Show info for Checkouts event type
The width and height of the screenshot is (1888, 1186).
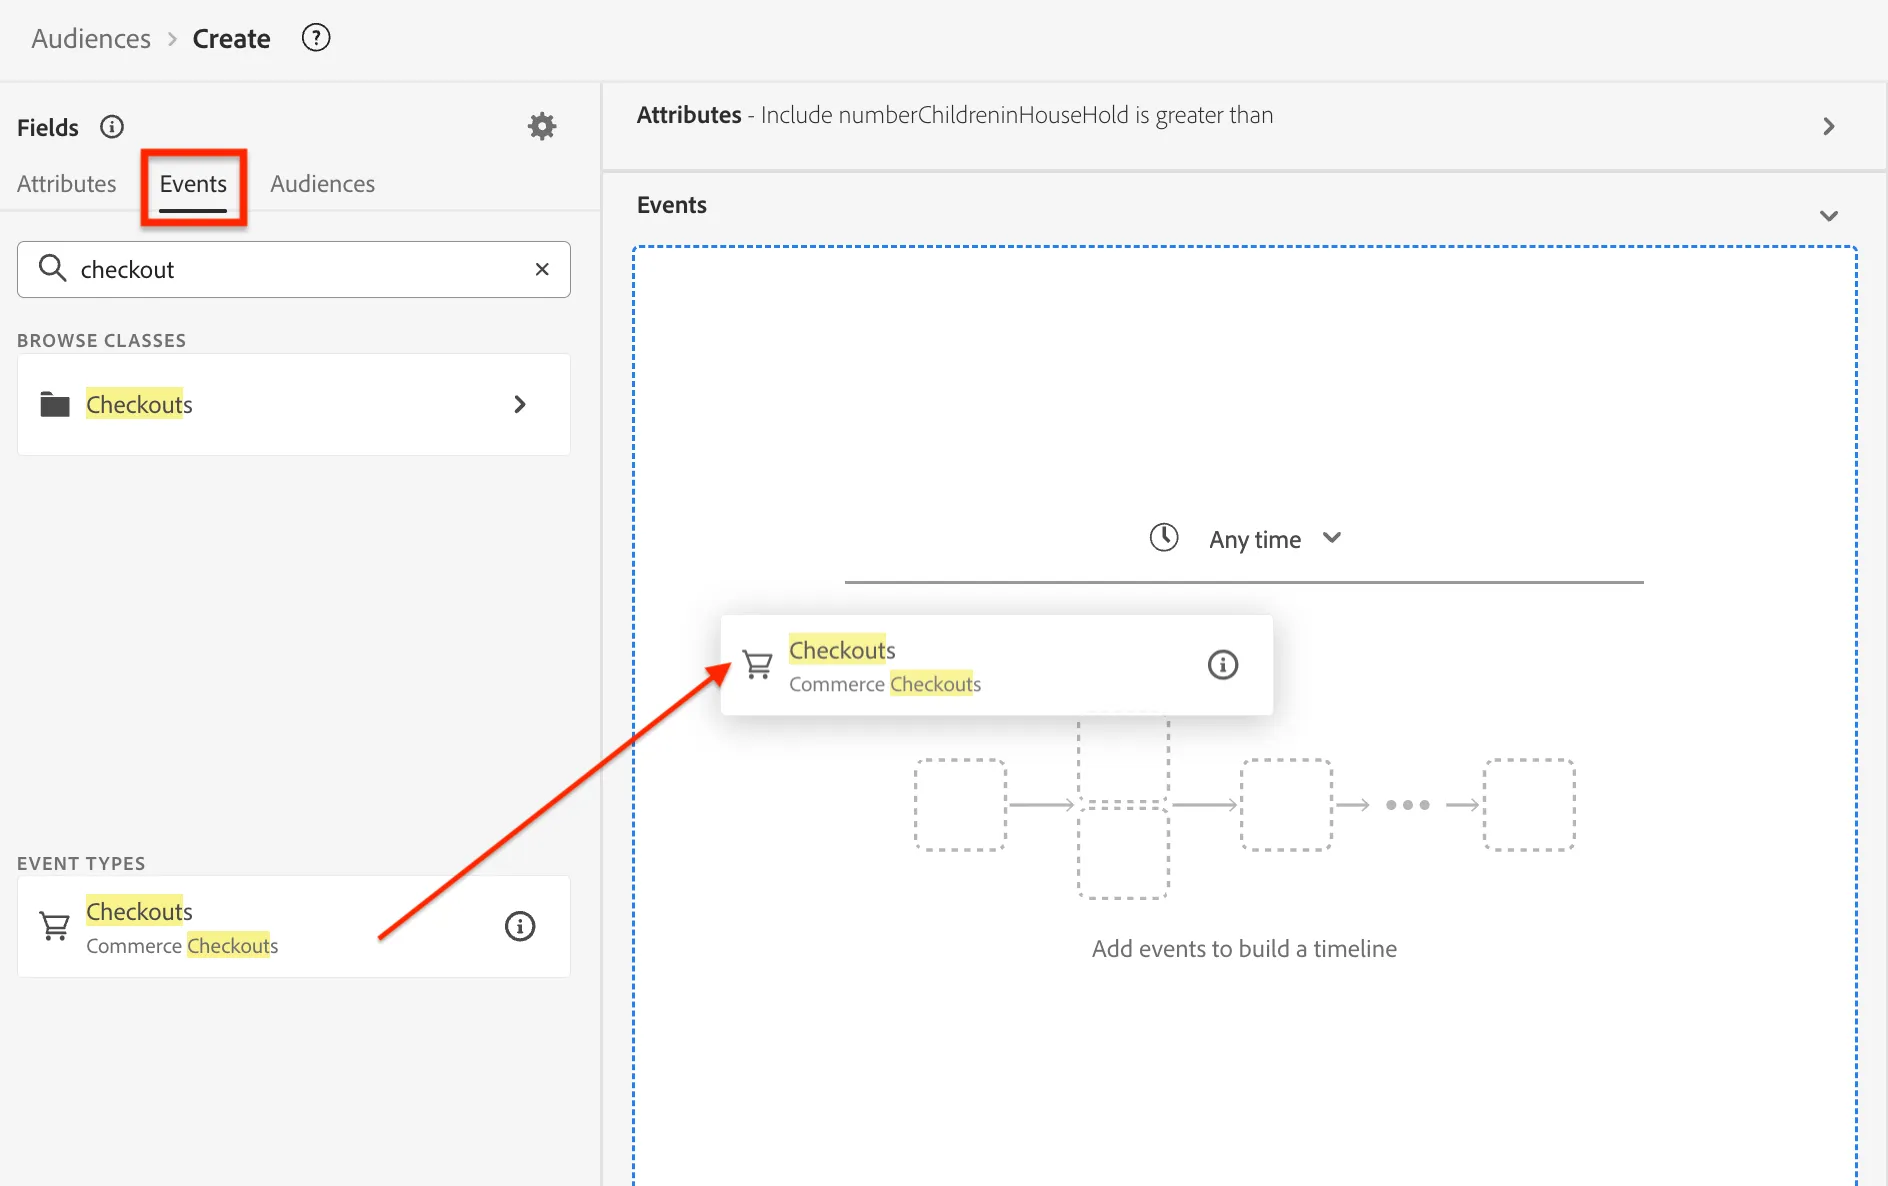click(520, 926)
